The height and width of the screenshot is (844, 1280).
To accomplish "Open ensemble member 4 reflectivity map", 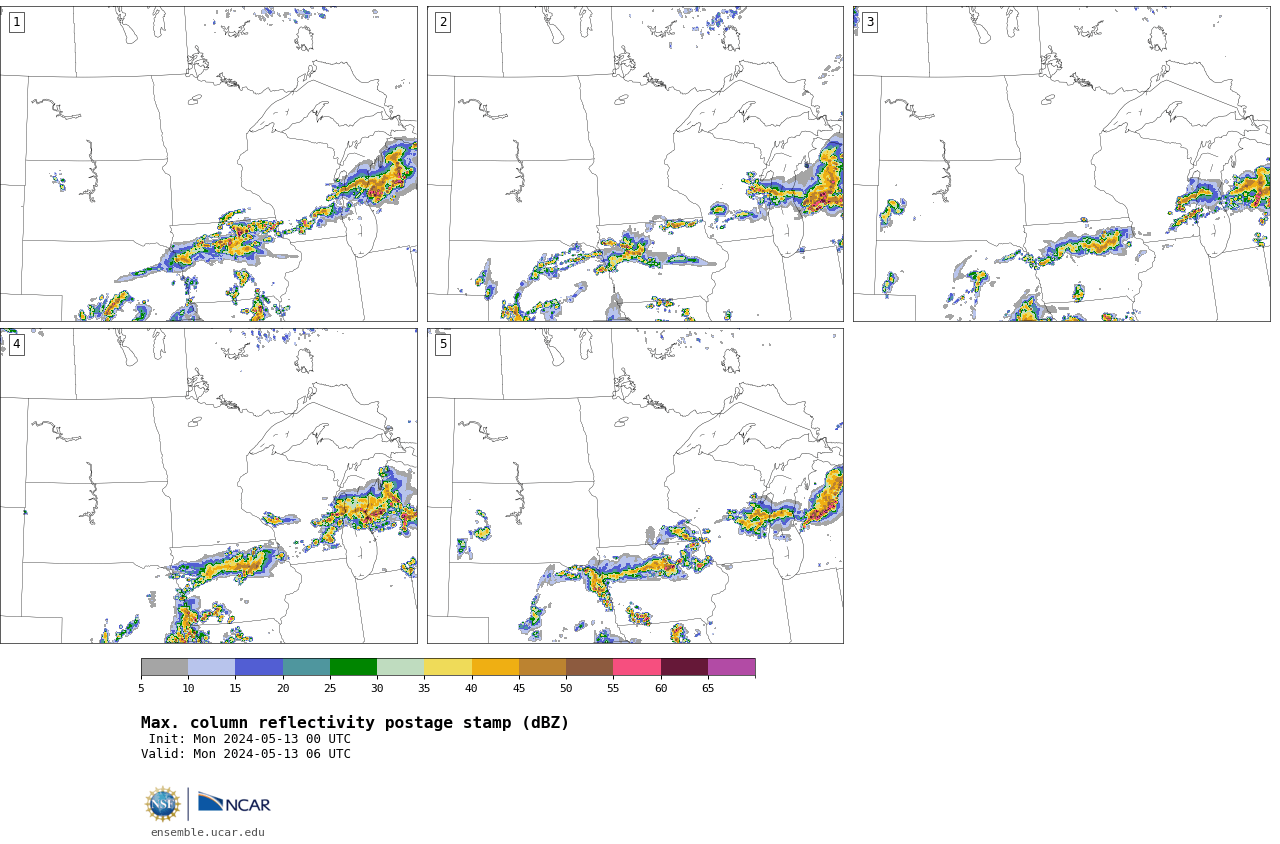I will (x=208, y=486).
